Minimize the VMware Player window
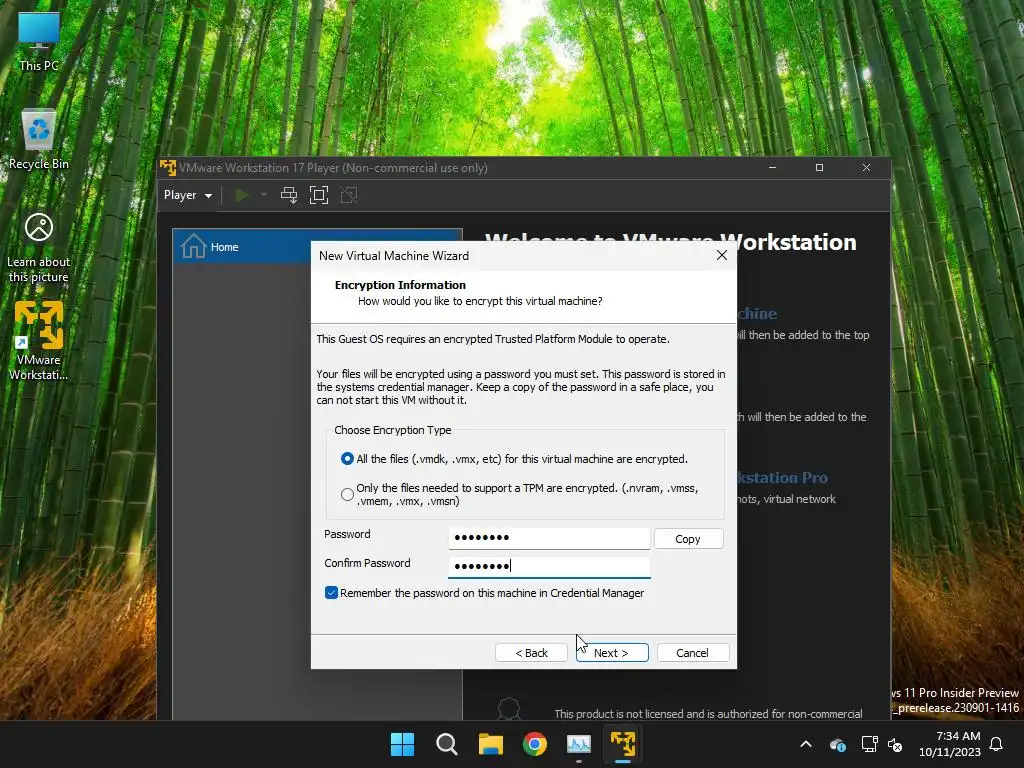1024x768 pixels. tap(773, 168)
